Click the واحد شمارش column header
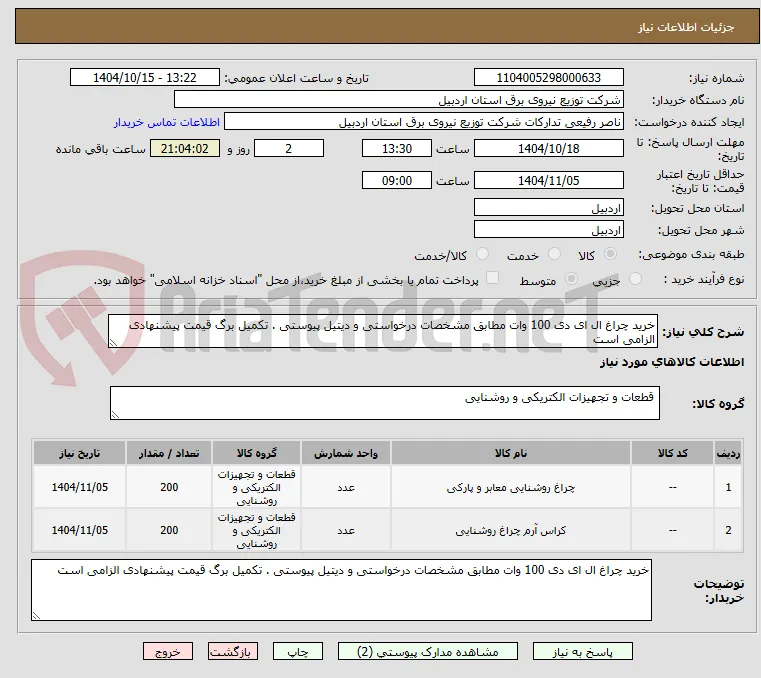Screen dimensions: 761x678 click(x=346, y=453)
